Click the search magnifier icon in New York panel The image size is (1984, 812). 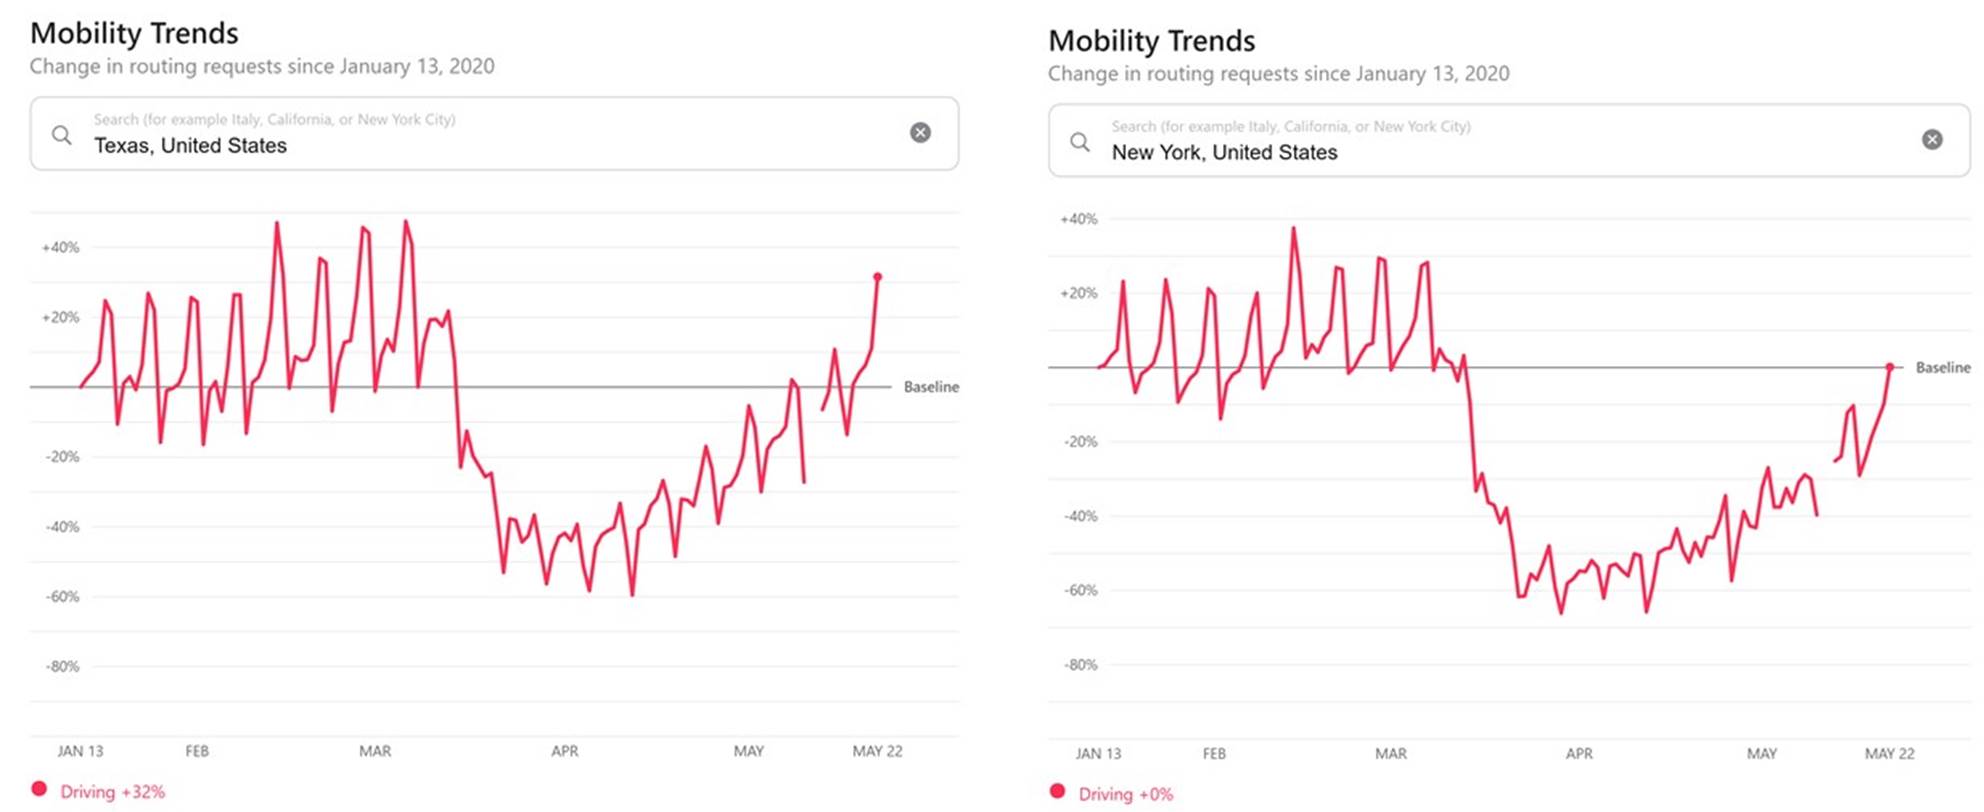point(1080,141)
